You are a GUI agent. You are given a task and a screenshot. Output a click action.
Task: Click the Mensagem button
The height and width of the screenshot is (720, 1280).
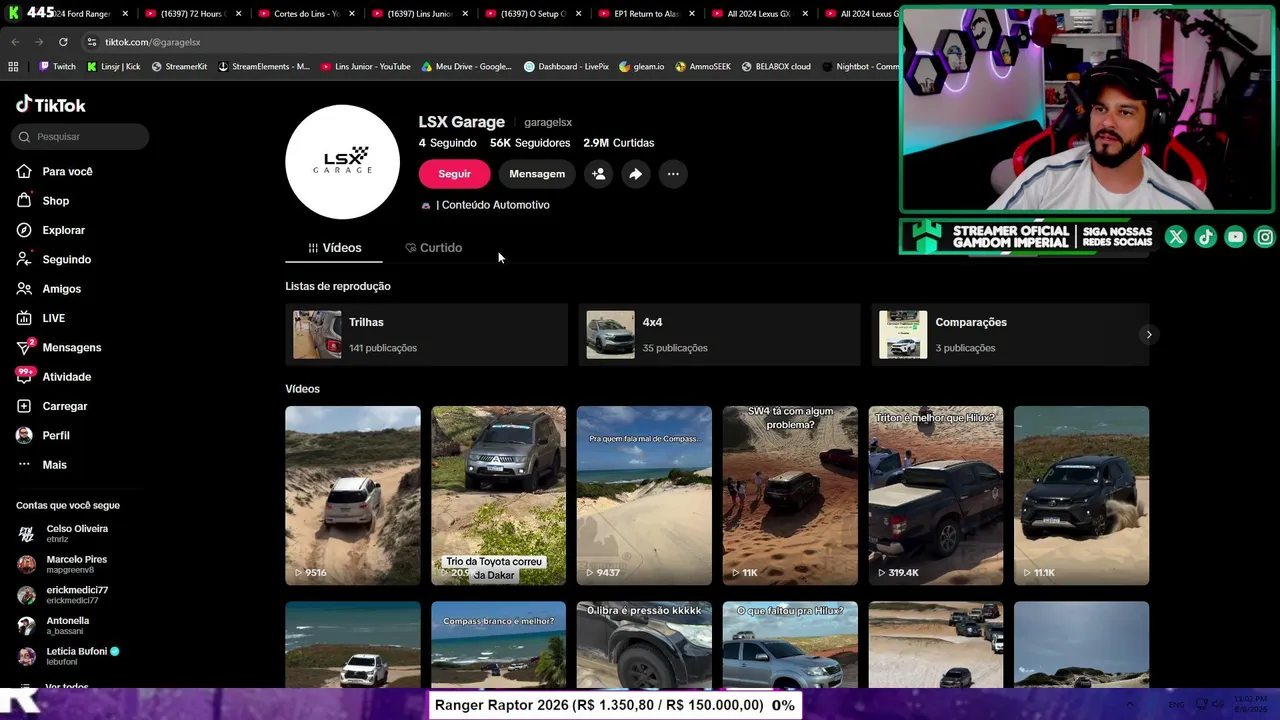[x=537, y=174]
